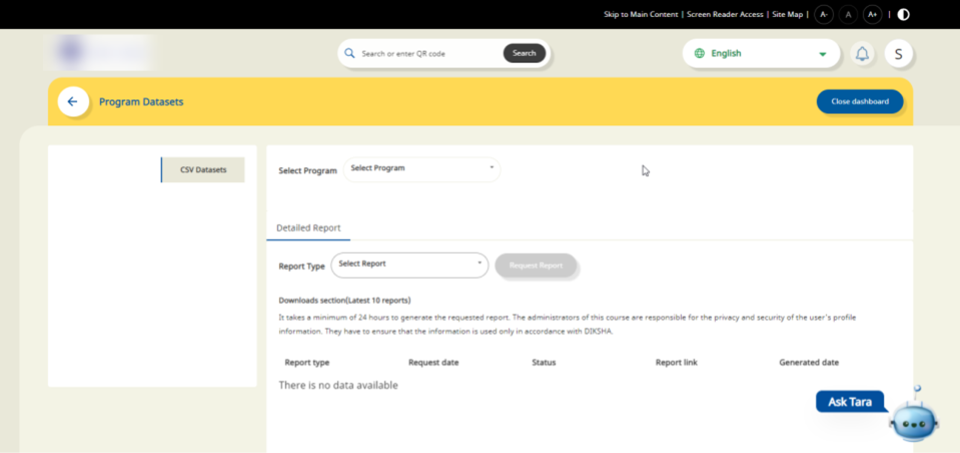Click the back arrow beside Program Datasets
This screenshot has height=453, width=960.
(x=73, y=102)
